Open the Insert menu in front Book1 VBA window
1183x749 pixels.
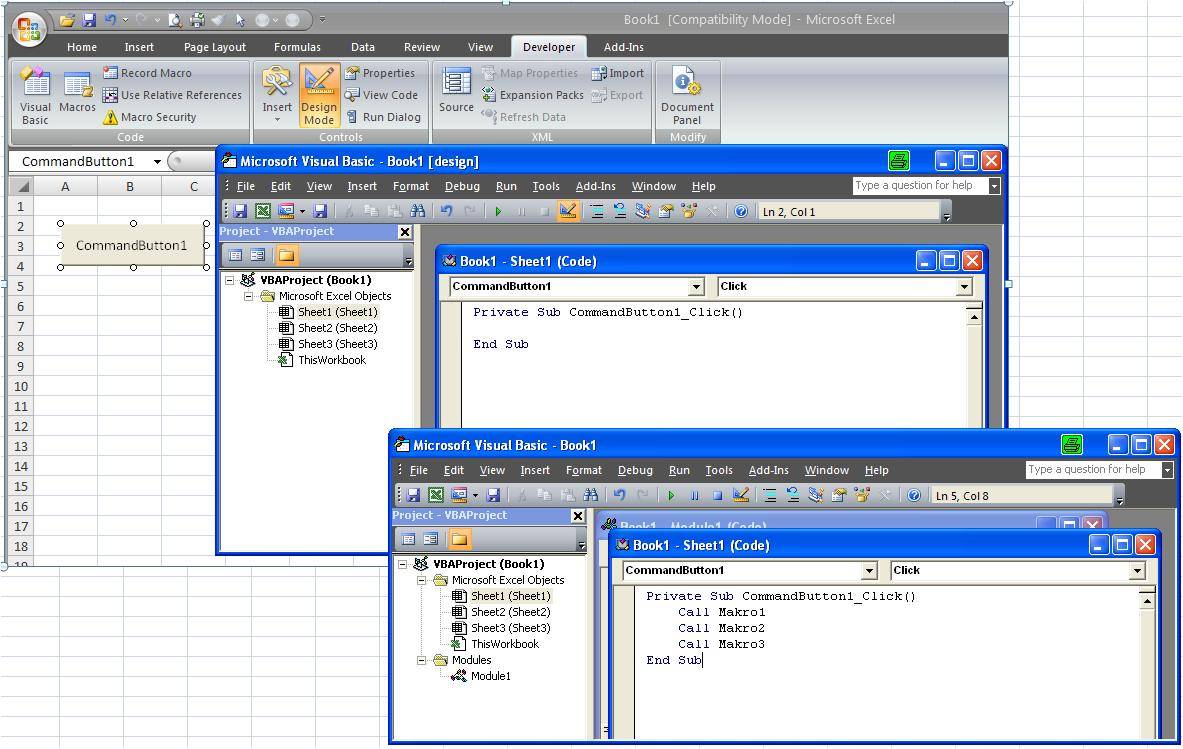click(x=534, y=470)
